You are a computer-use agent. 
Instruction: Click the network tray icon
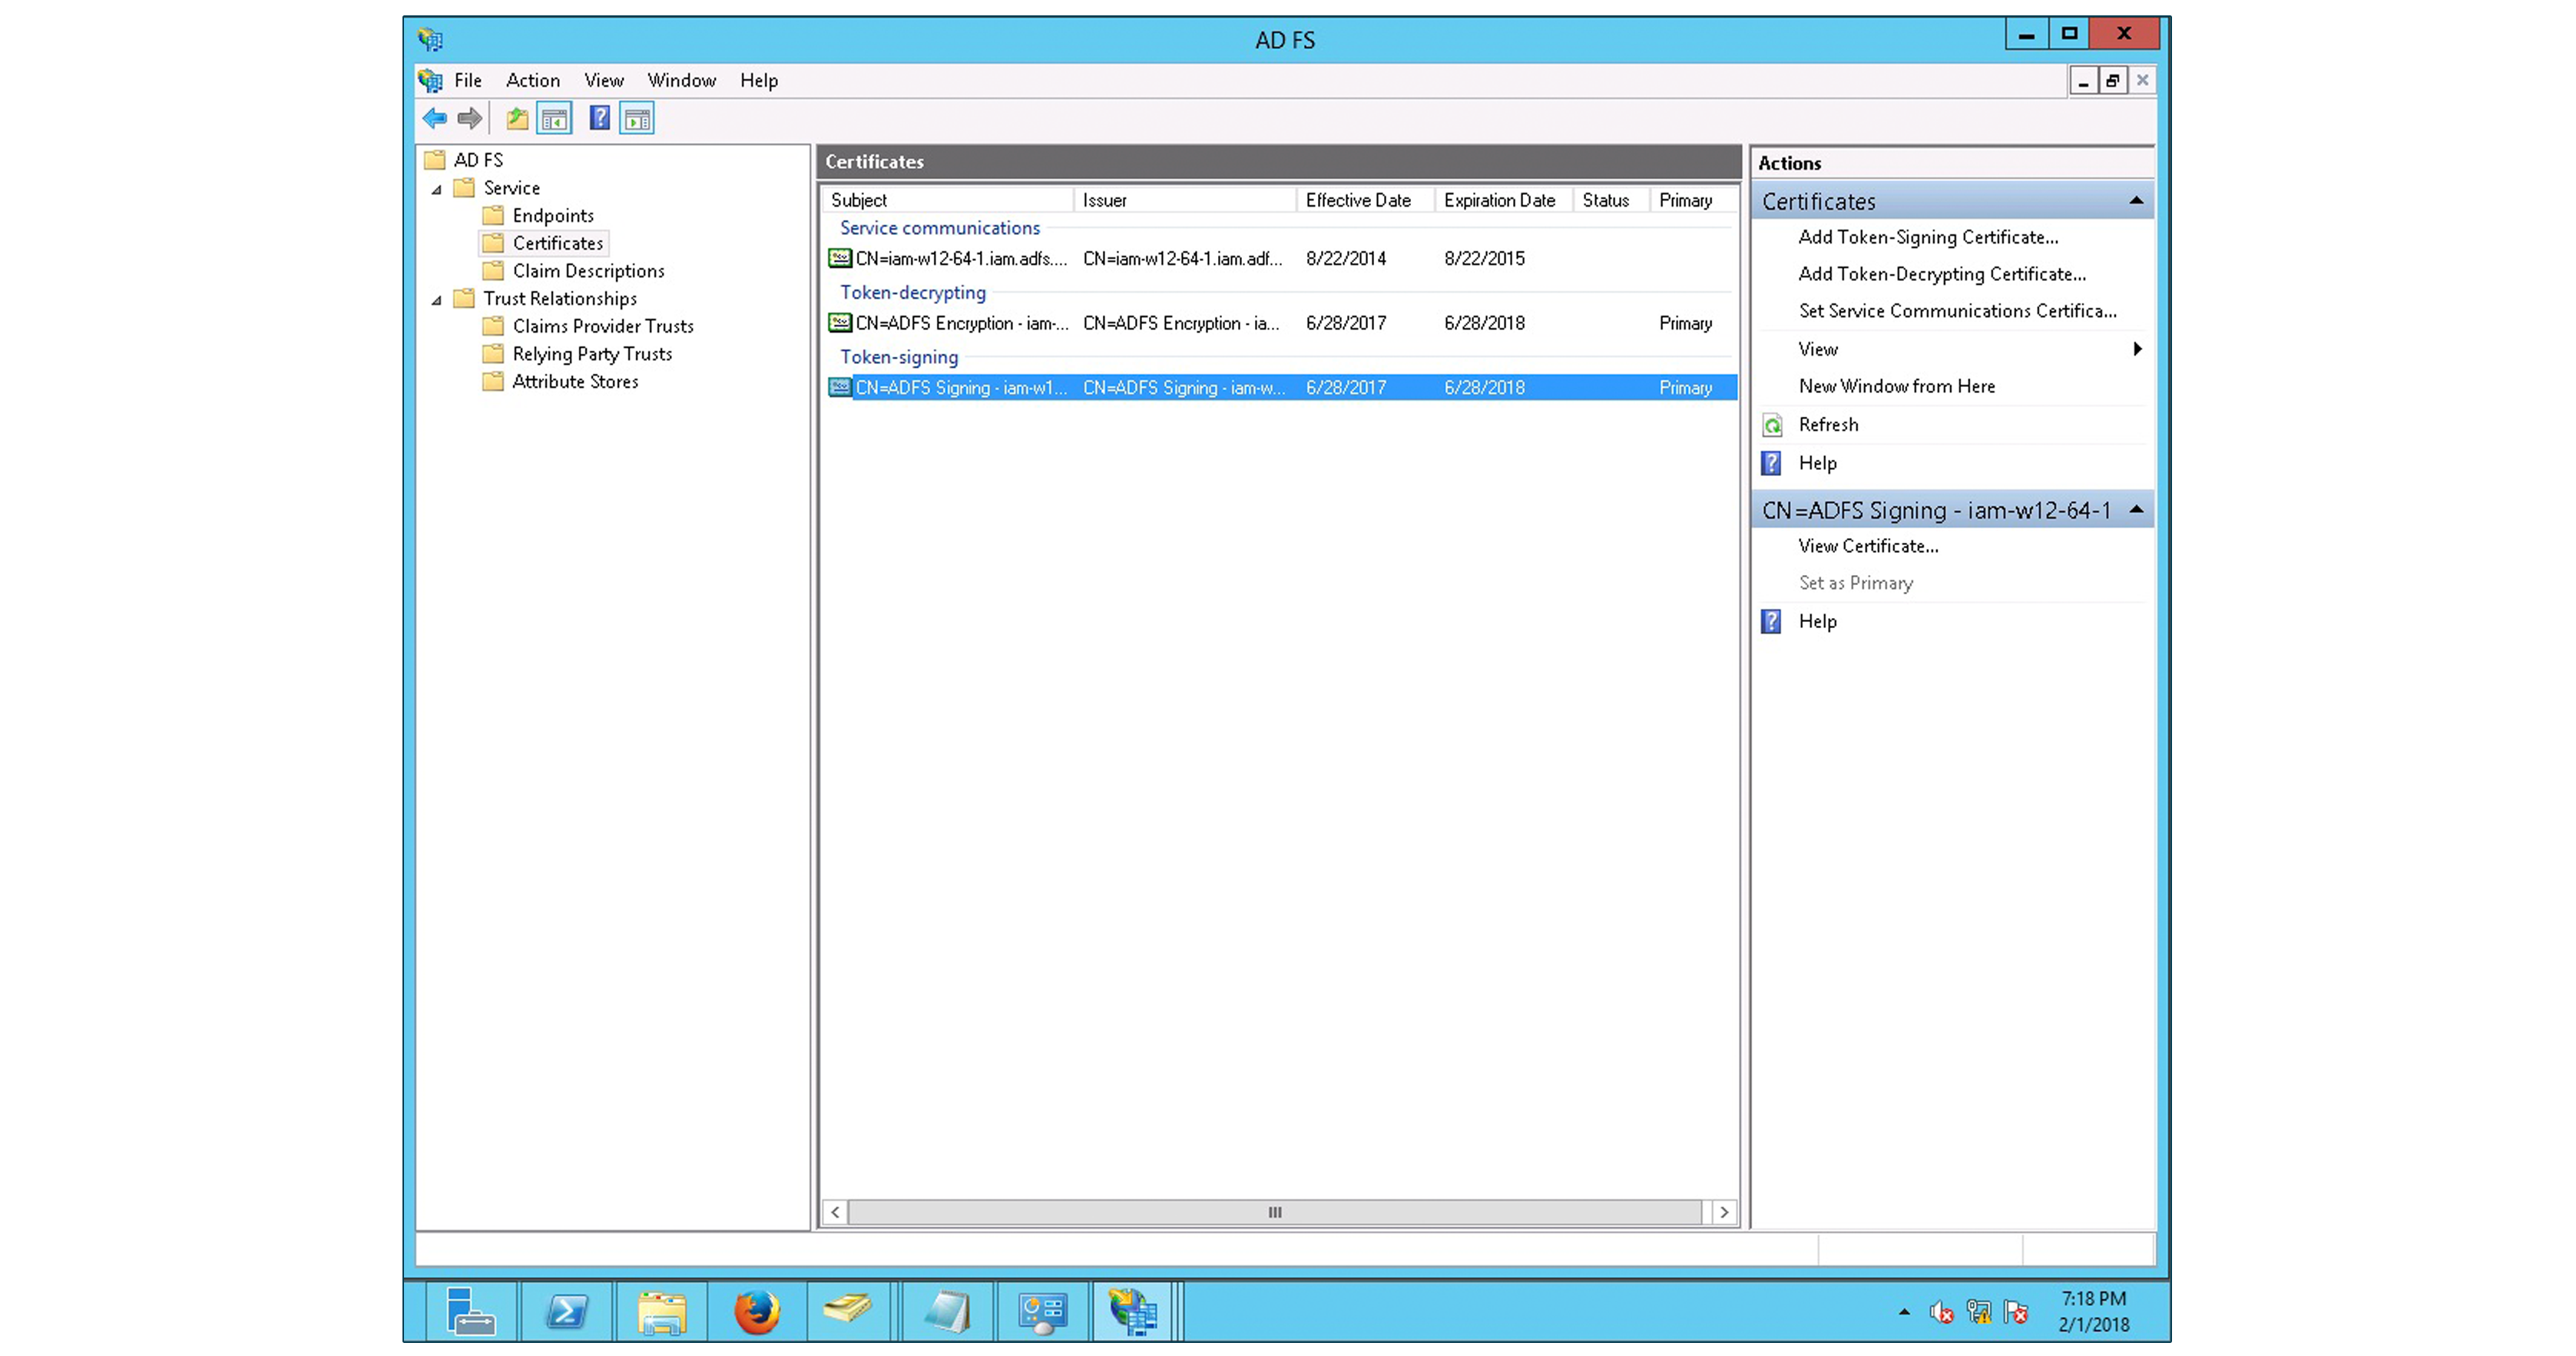click(x=1979, y=1312)
